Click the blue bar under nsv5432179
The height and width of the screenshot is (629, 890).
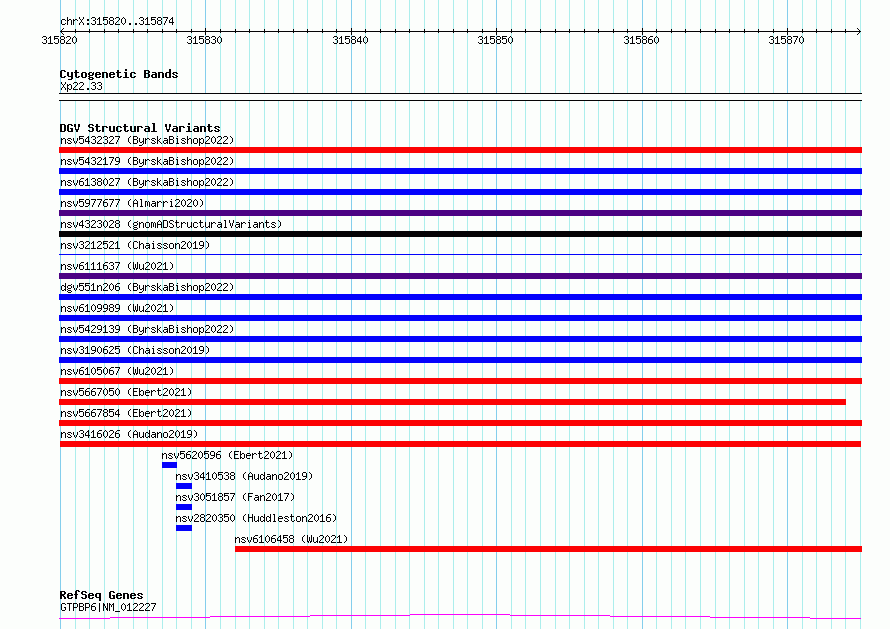click(x=460, y=171)
